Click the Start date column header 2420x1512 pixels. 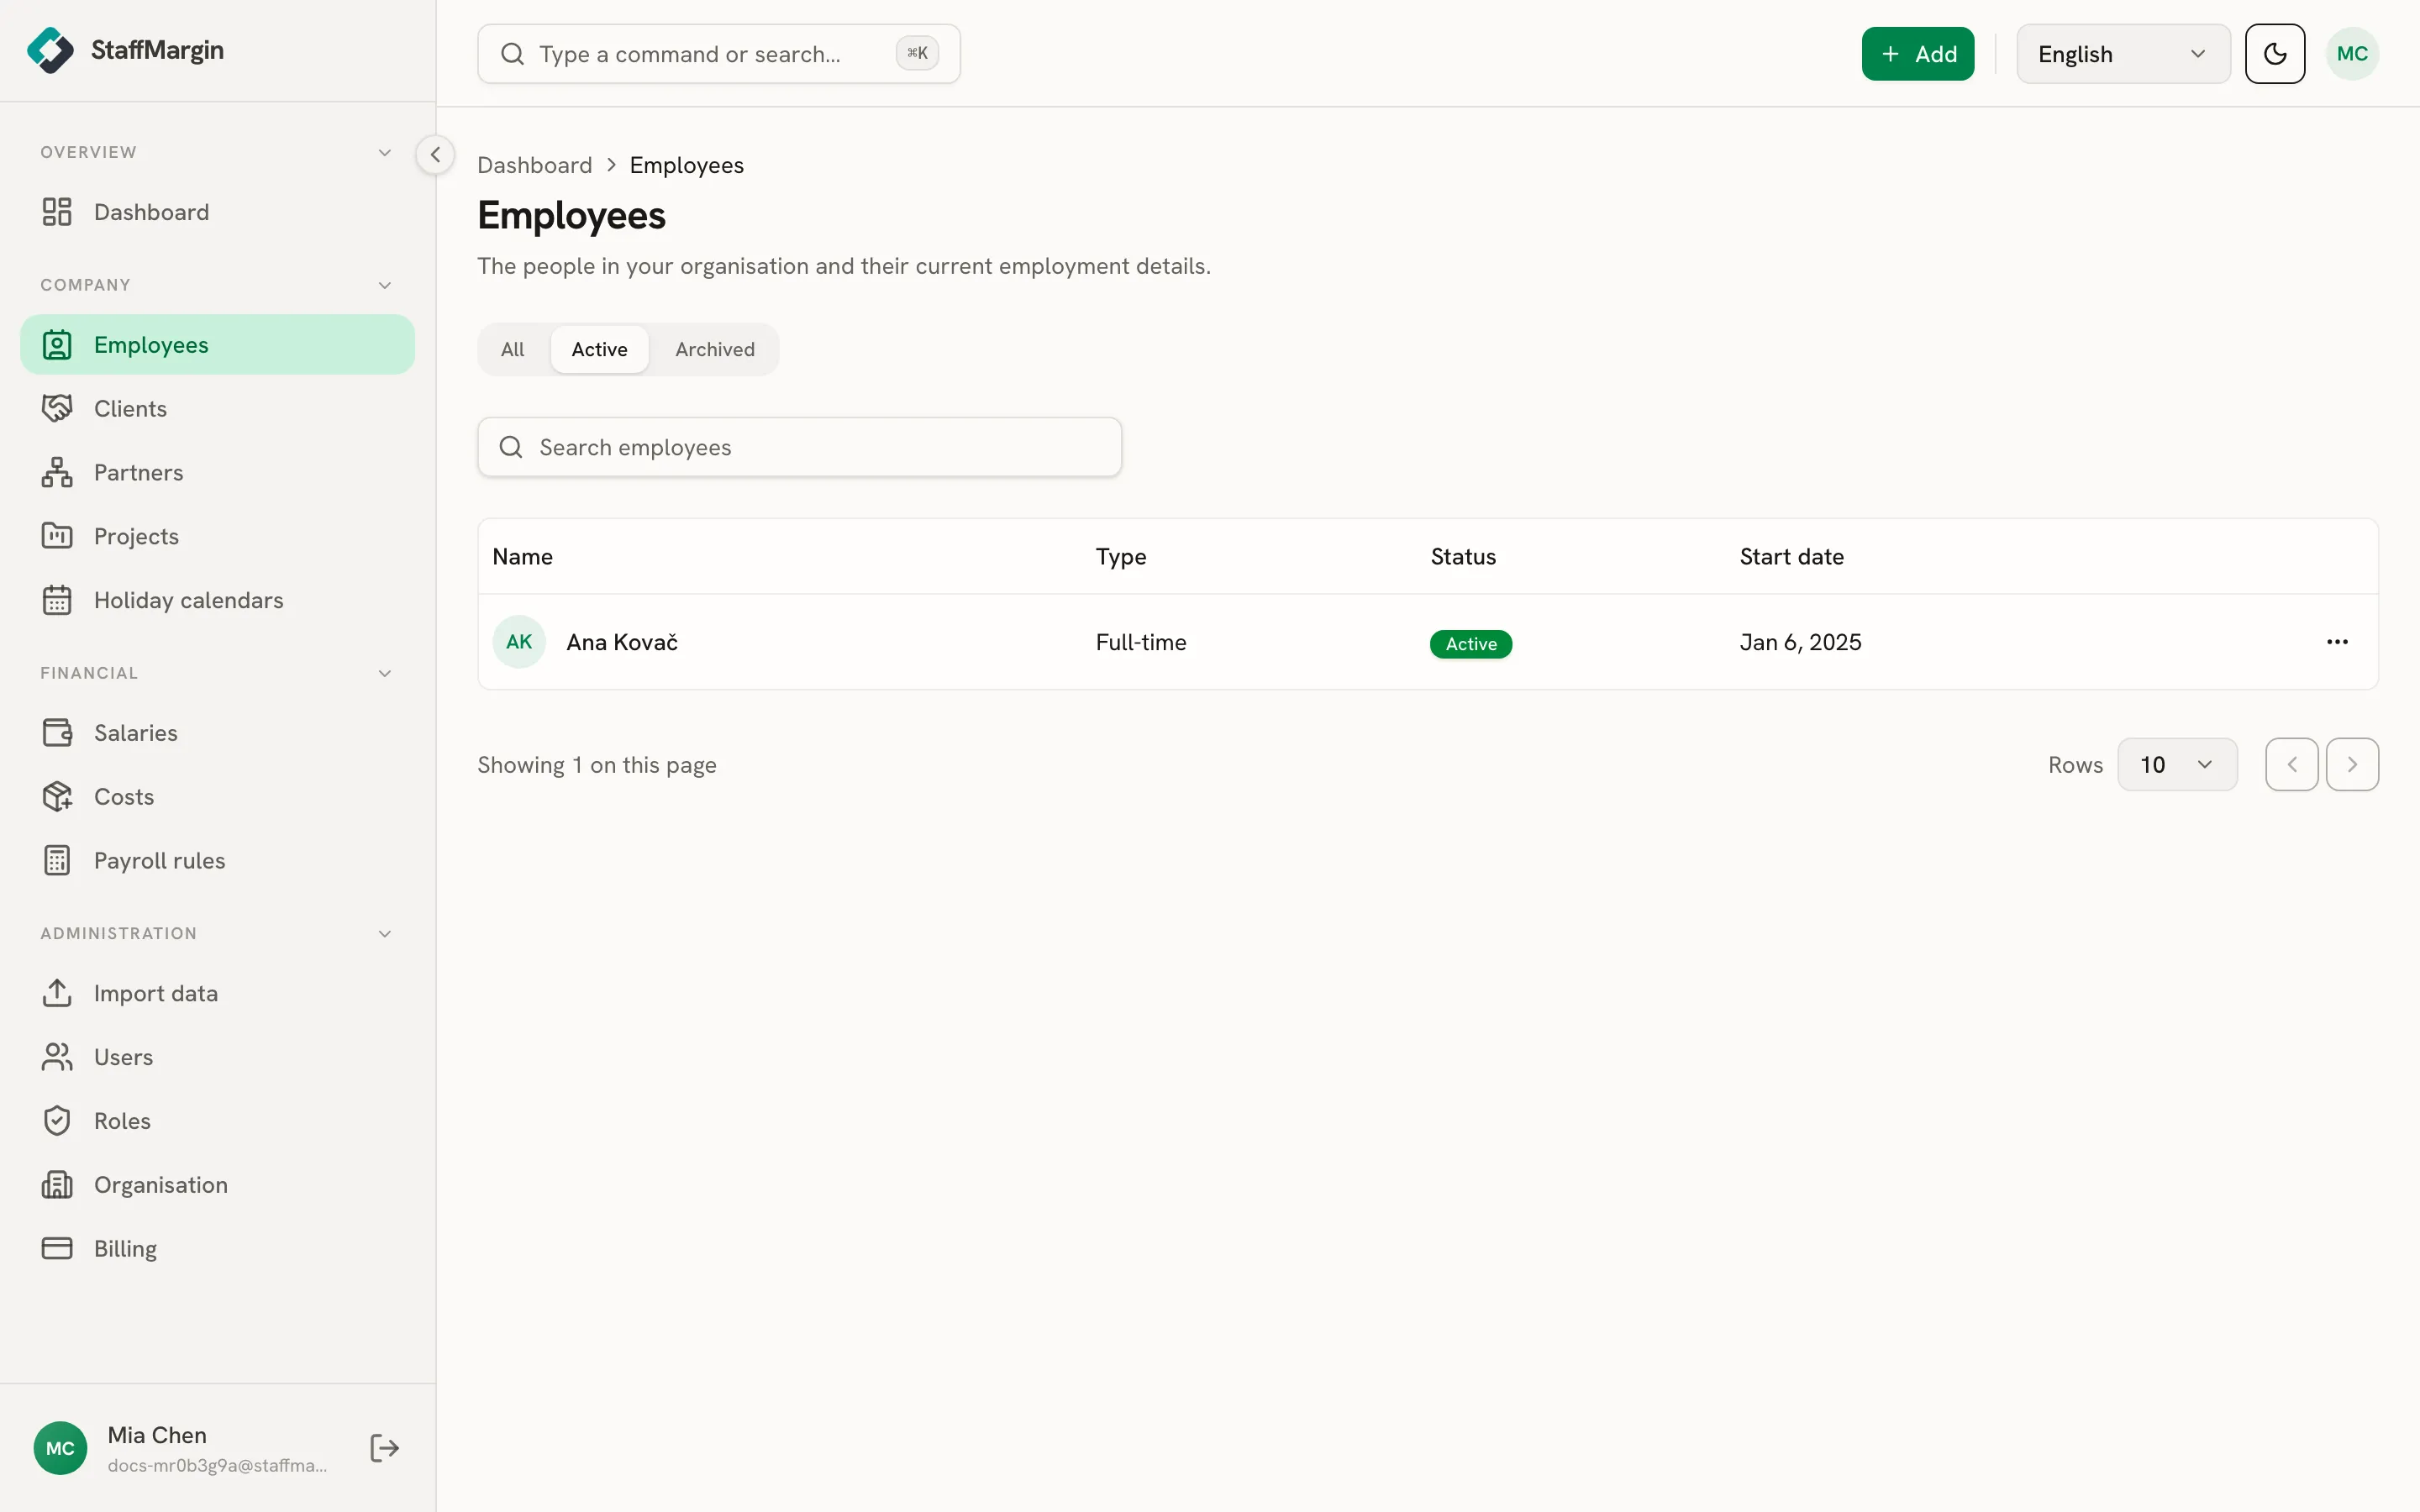pyautogui.click(x=1792, y=557)
